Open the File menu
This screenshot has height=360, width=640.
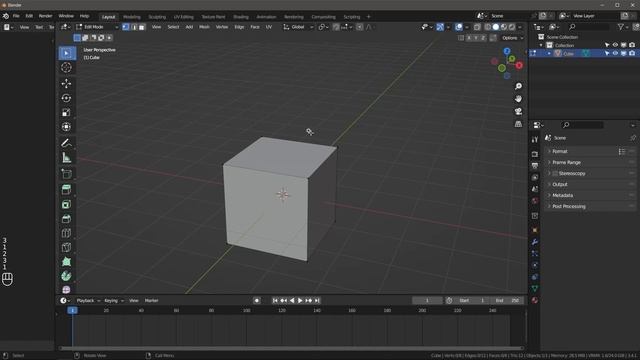click(16, 16)
